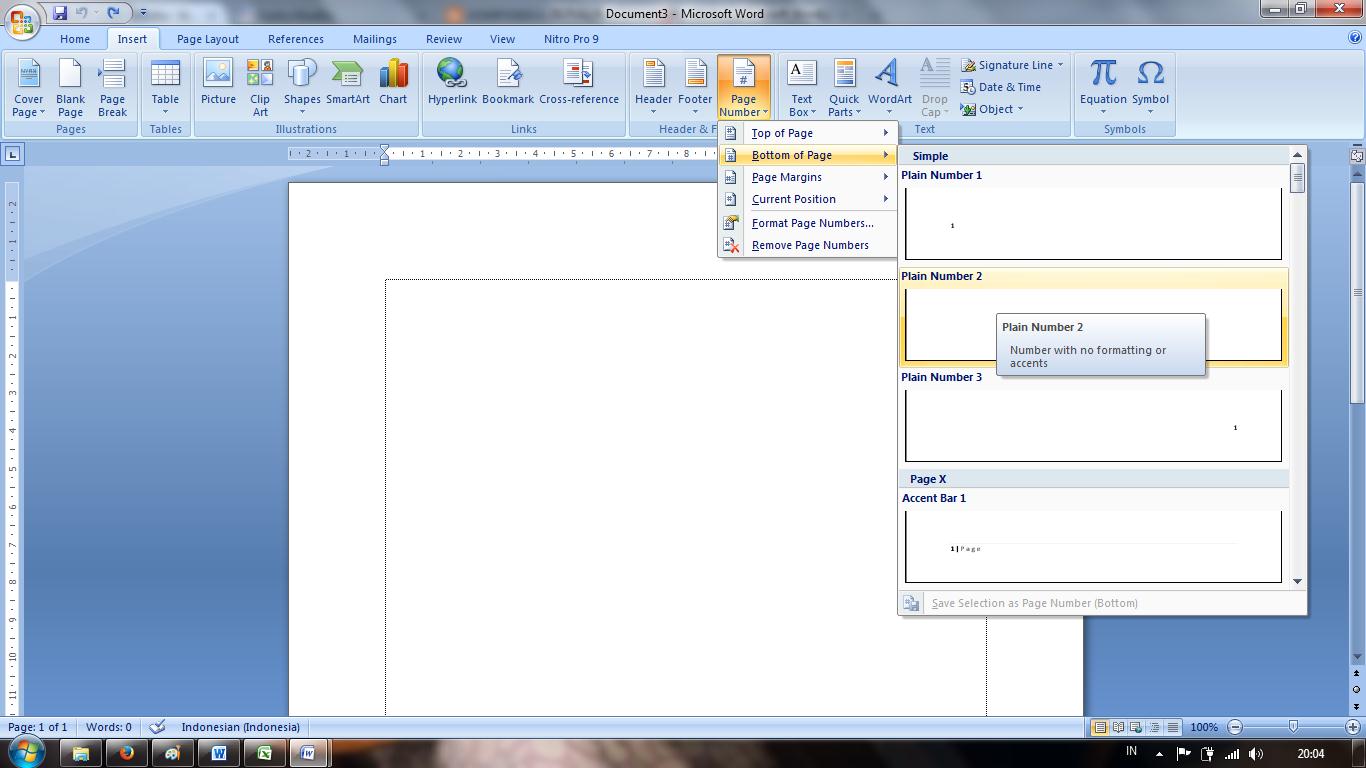Insert a Blank Page
The height and width of the screenshot is (768, 1366).
(70, 88)
